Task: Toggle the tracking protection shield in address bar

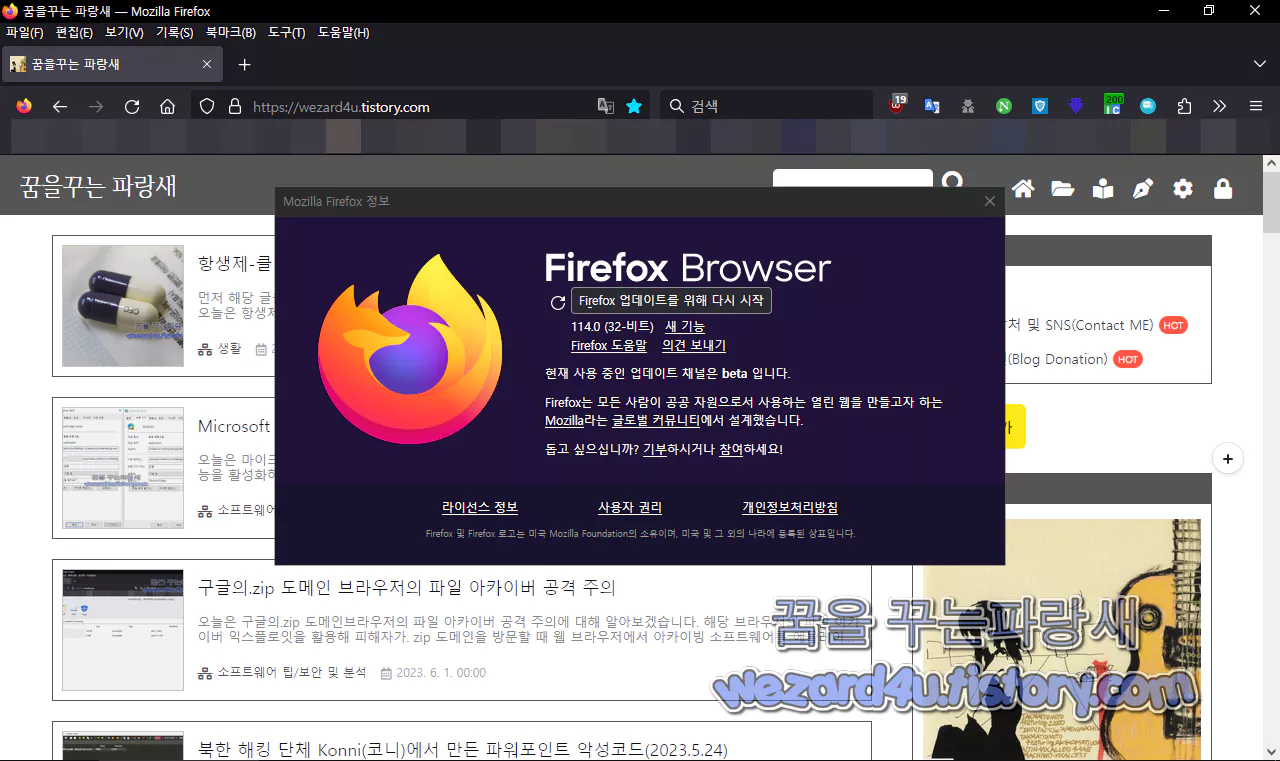Action: tap(206, 105)
